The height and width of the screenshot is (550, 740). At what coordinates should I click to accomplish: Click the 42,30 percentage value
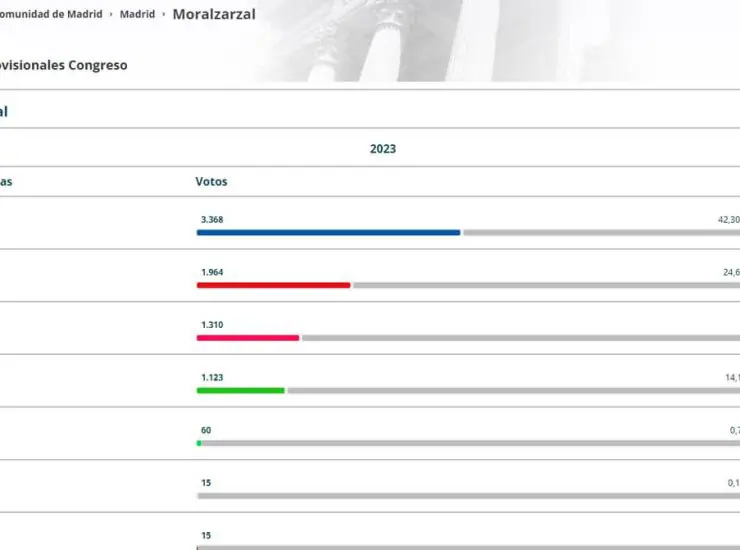point(729,220)
